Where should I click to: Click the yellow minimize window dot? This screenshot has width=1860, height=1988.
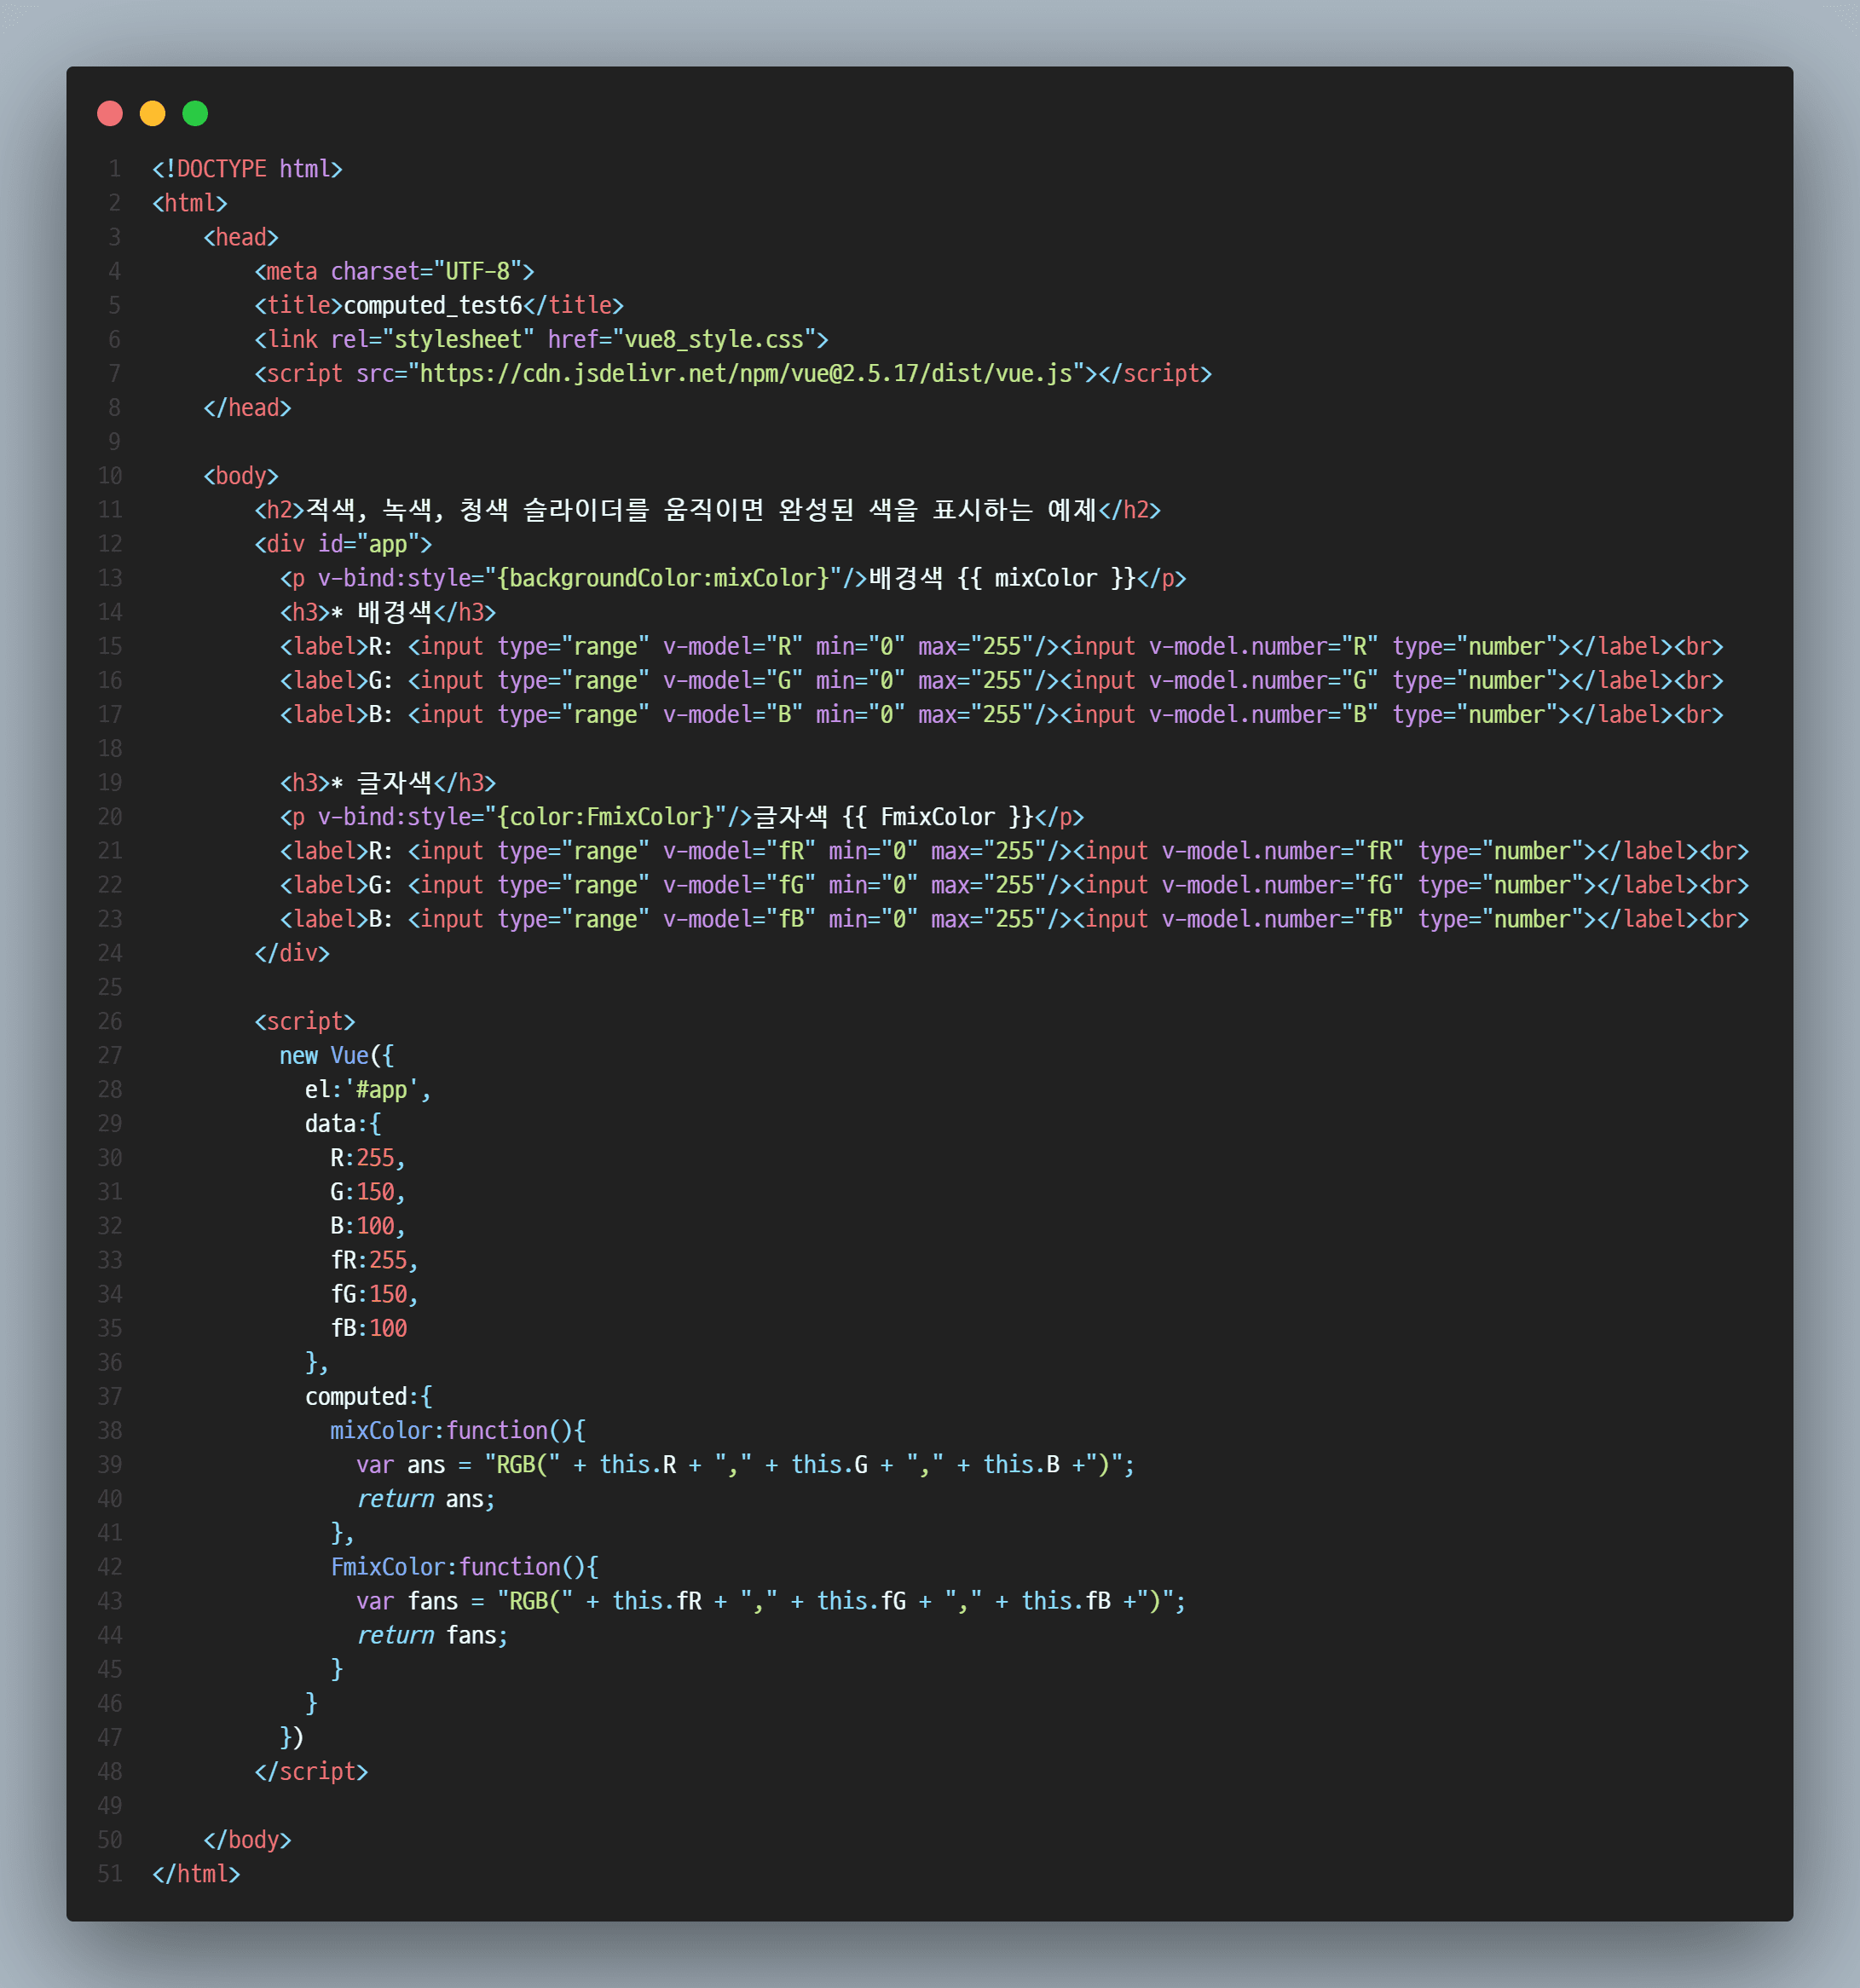click(x=153, y=114)
